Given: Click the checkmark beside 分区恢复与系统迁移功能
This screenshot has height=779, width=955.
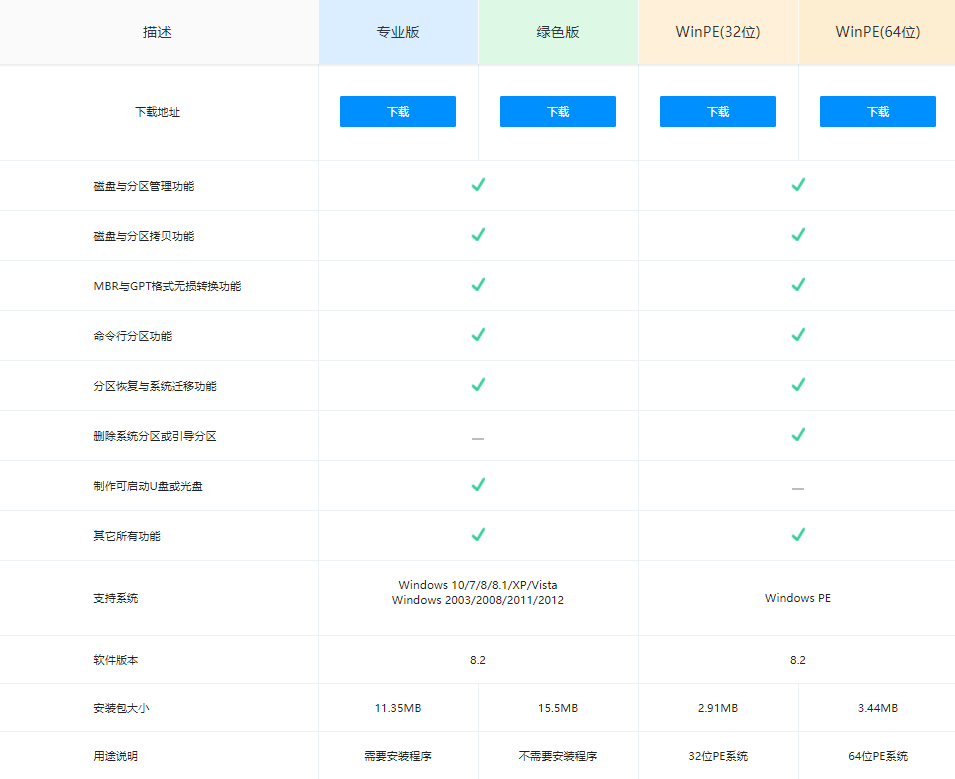Looking at the screenshot, I should (478, 385).
